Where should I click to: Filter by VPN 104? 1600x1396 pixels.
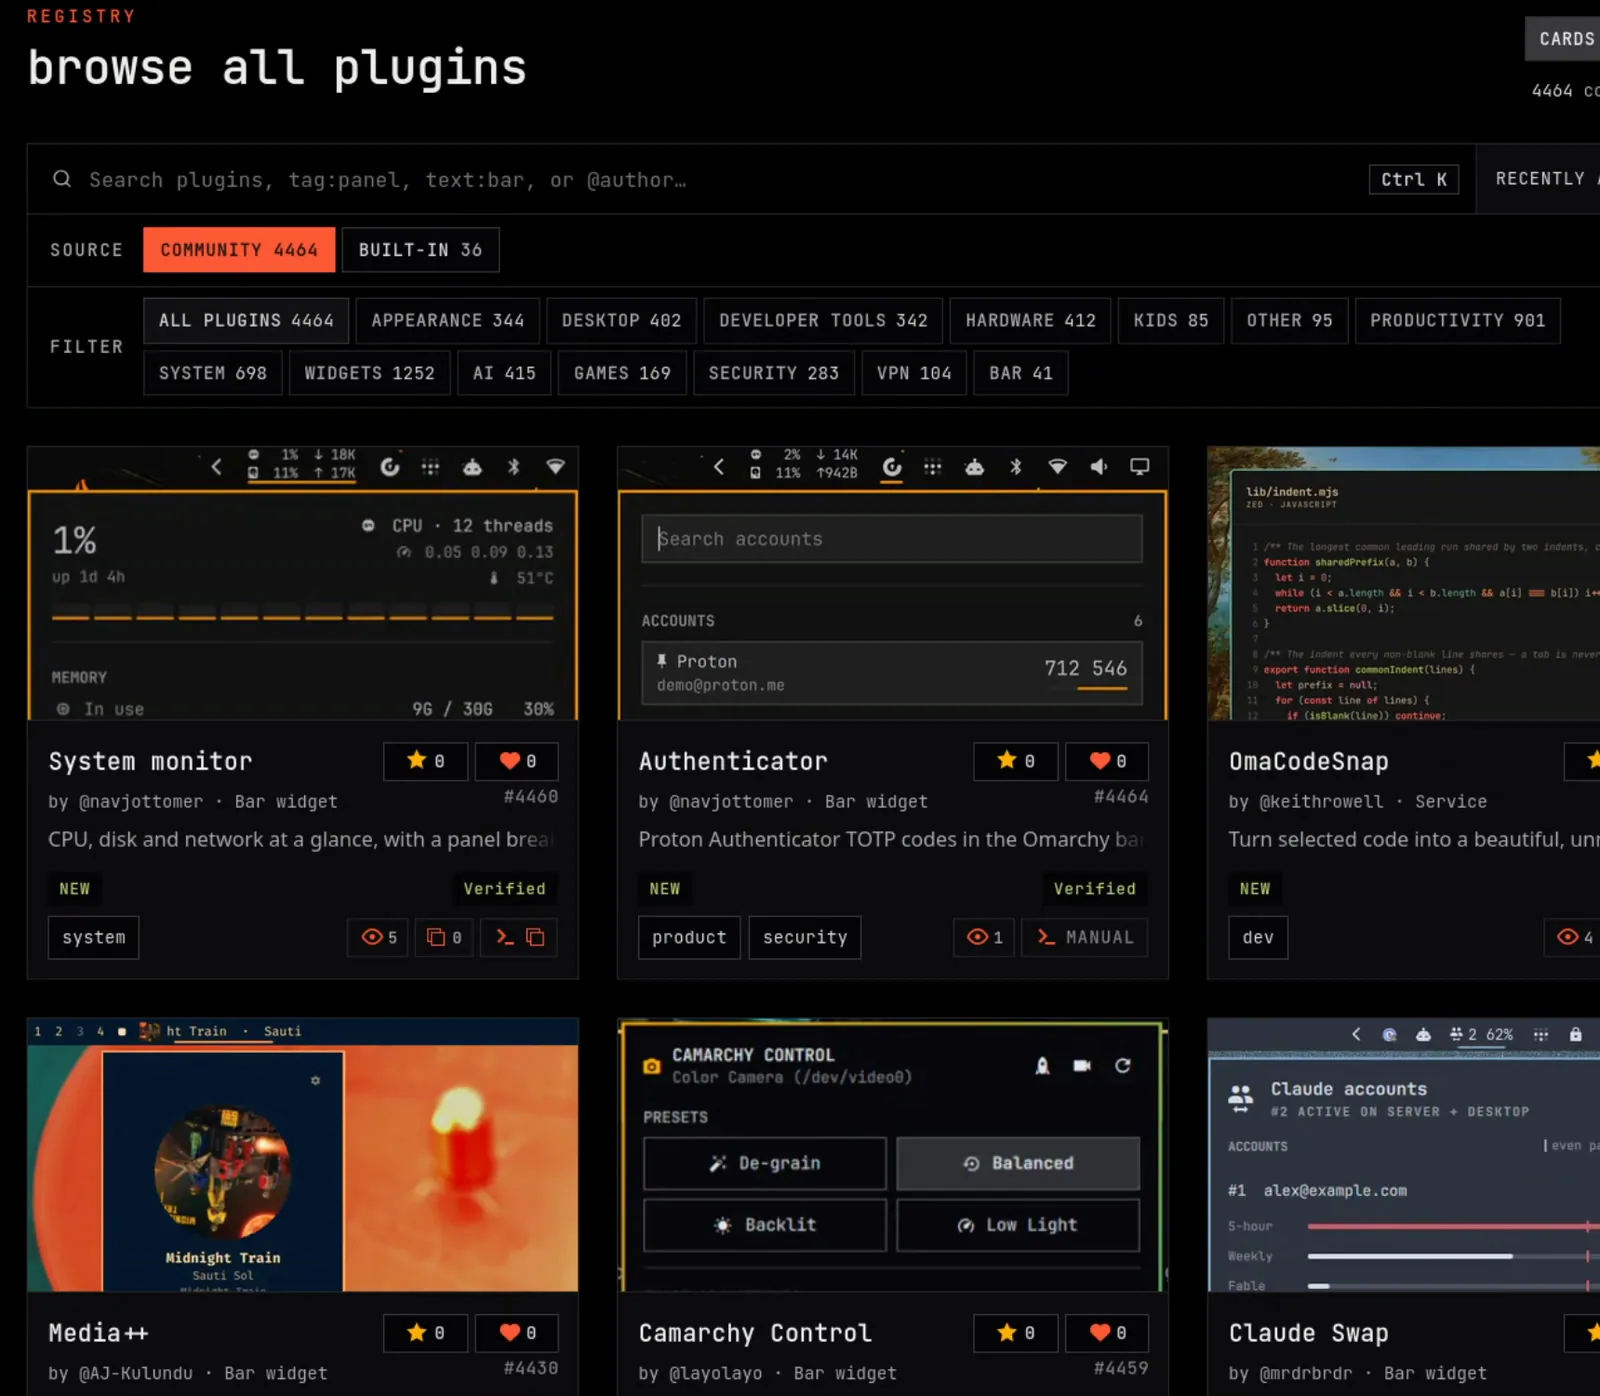[x=914, y=373]
